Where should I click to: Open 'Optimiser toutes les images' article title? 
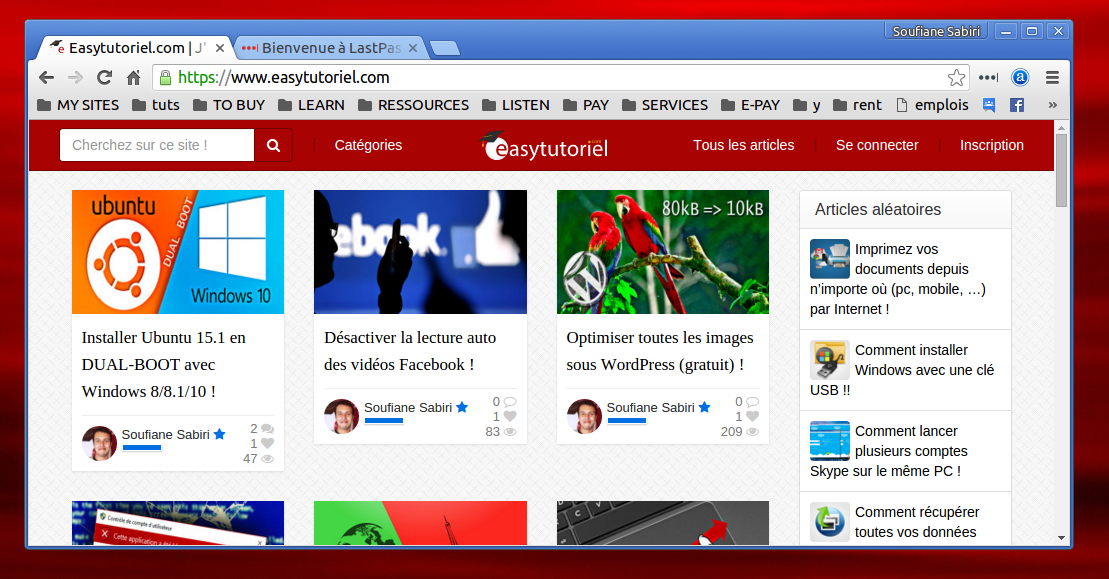click(x=660, y=351)
